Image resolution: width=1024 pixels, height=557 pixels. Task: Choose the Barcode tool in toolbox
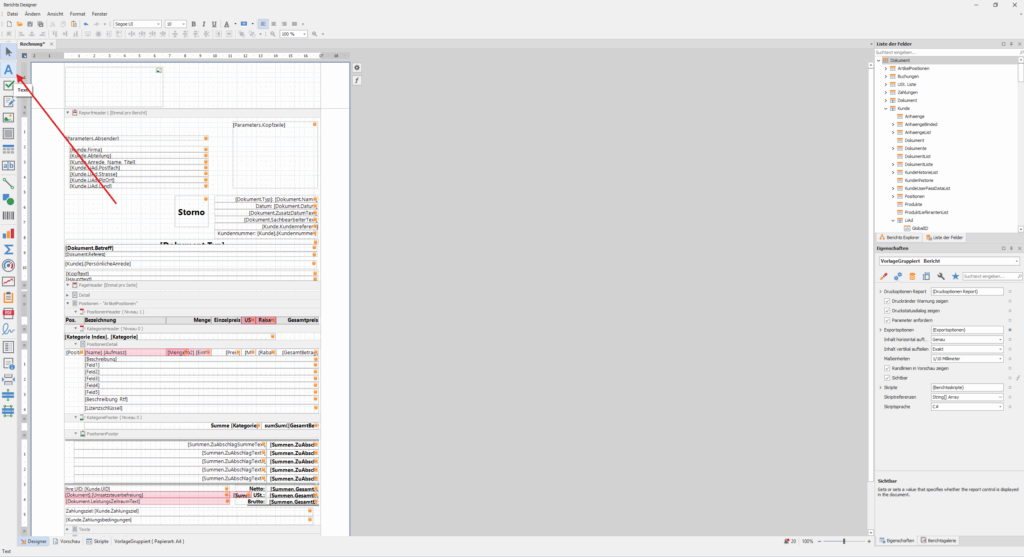[x=9, y=215]
